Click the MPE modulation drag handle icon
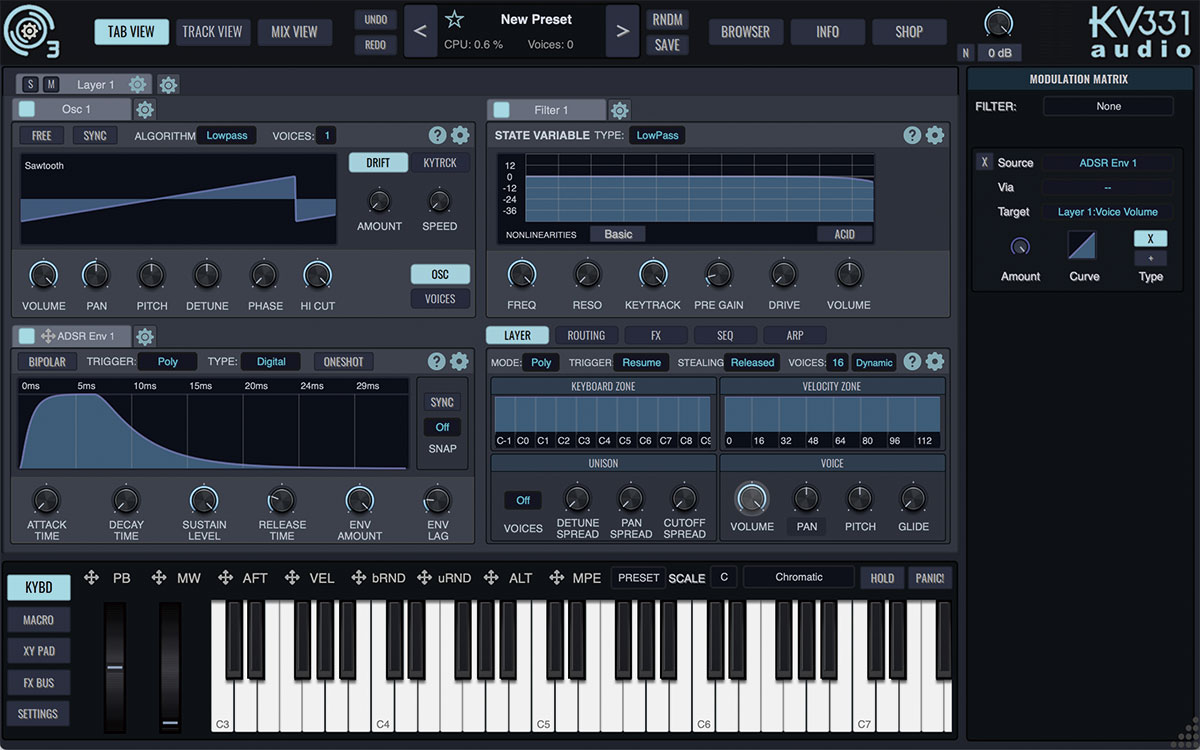 coord(557,578)
